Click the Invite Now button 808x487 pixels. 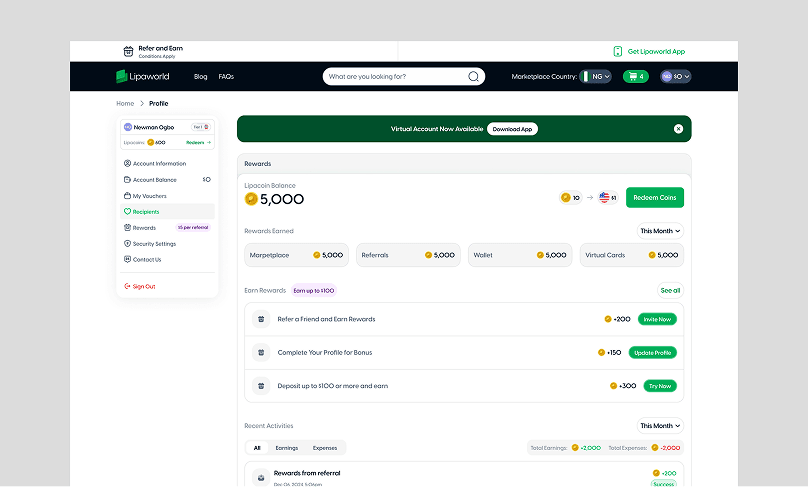tap(657, 319)
